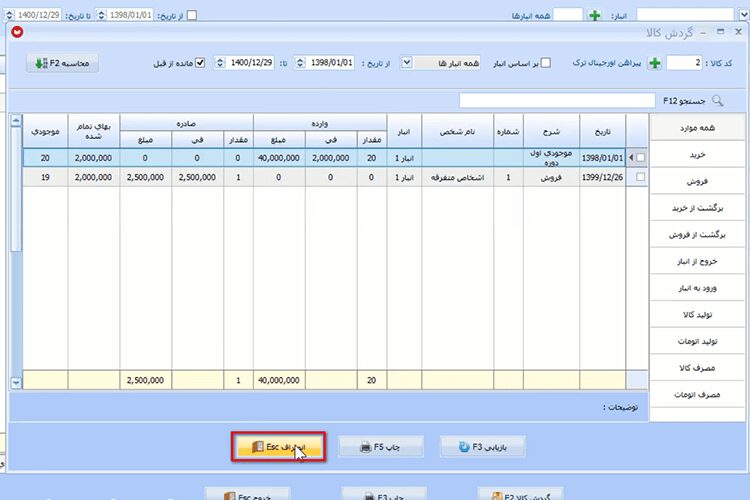The image size is (750, 500).
Task: Click the تاریخ column header
Action: click(x=602, y=132)
